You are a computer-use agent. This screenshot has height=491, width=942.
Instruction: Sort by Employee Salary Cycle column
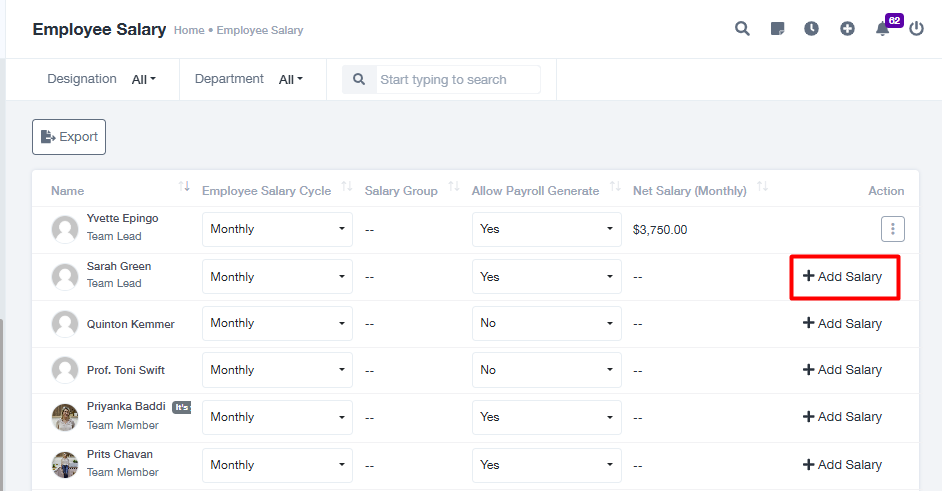347,187
